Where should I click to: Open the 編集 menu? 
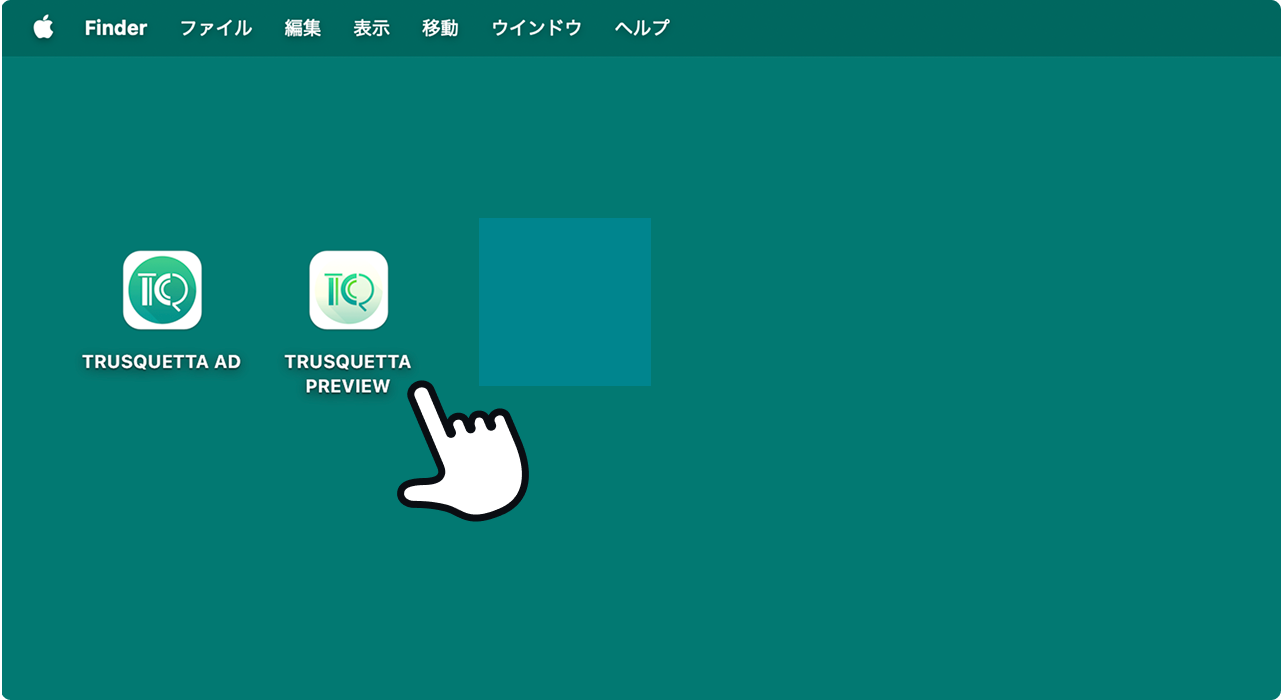[303, 28]
